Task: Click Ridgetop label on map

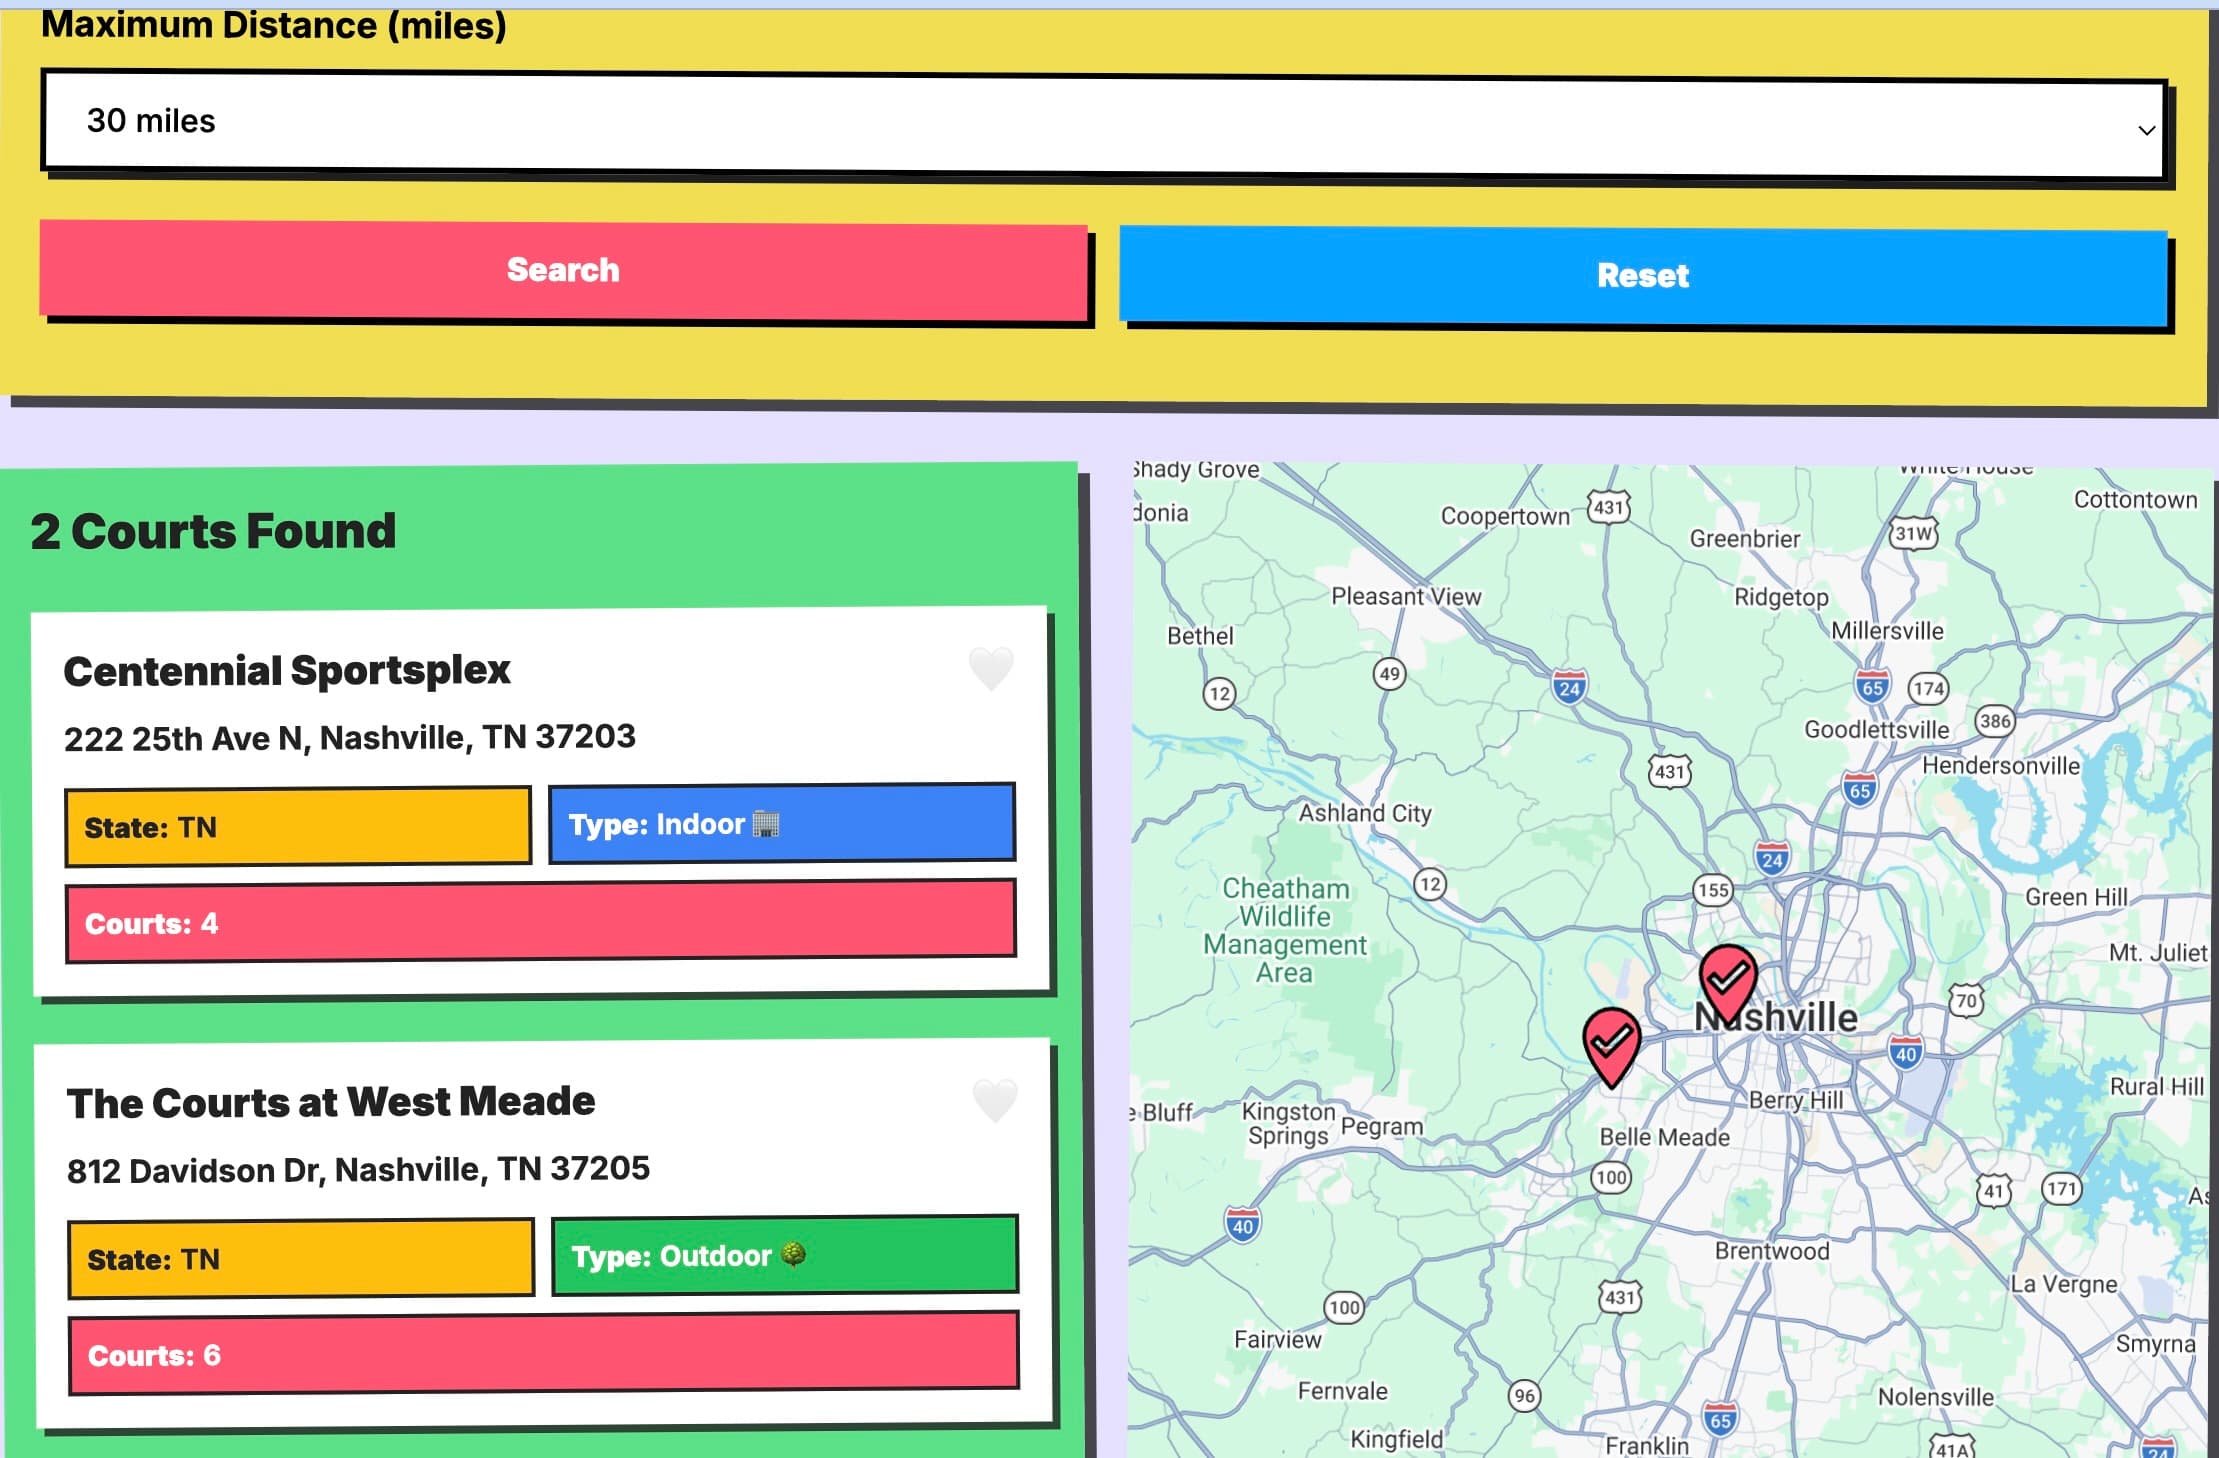Action: (x=1781, y=597)
